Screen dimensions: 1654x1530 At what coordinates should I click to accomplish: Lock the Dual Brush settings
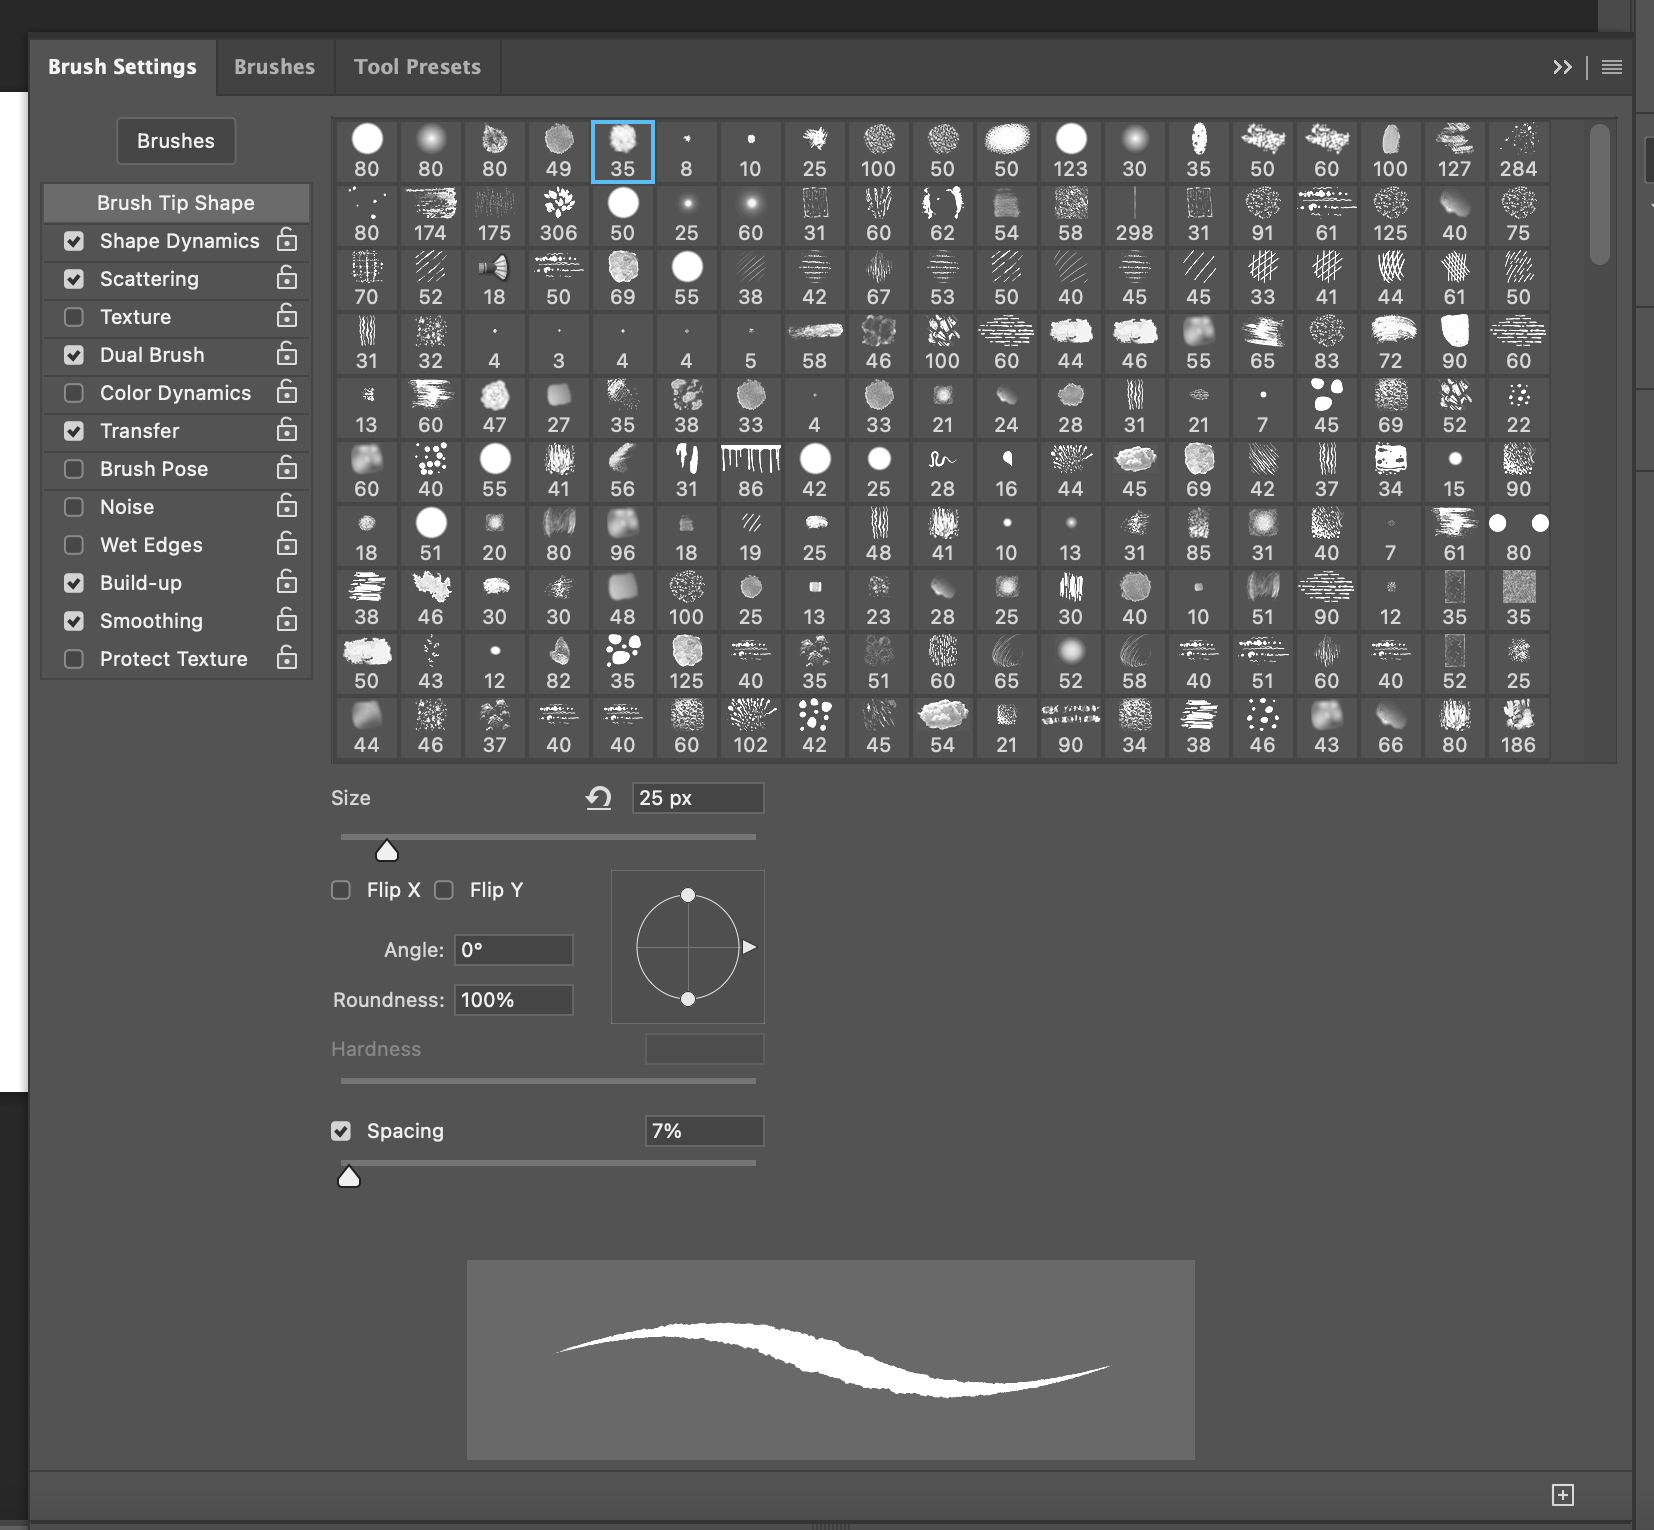coord(287,355)
